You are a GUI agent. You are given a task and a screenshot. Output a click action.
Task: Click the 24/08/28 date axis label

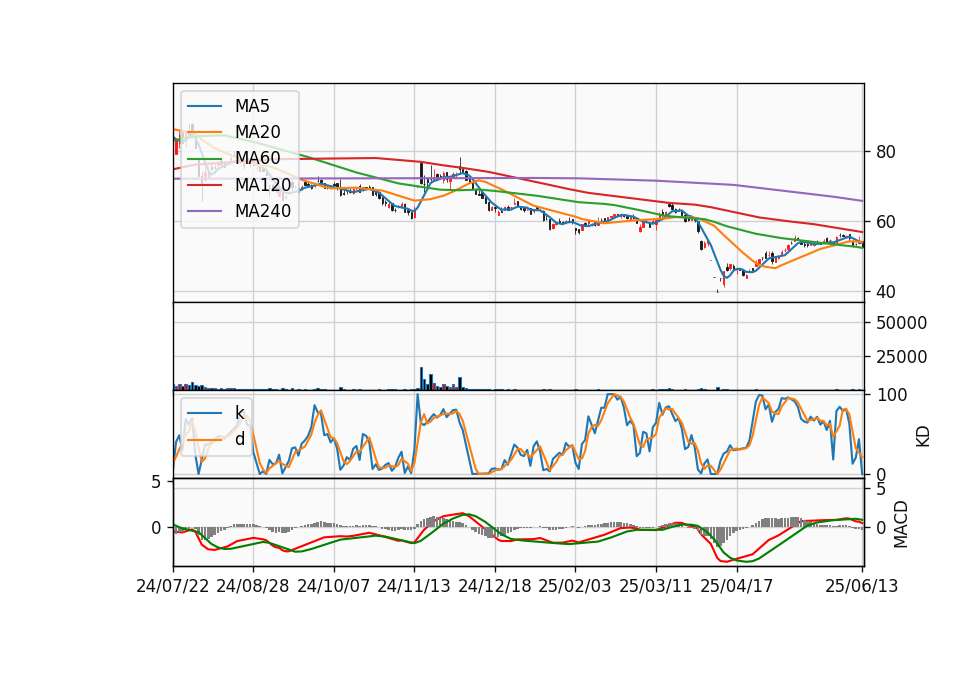(253, 586)
